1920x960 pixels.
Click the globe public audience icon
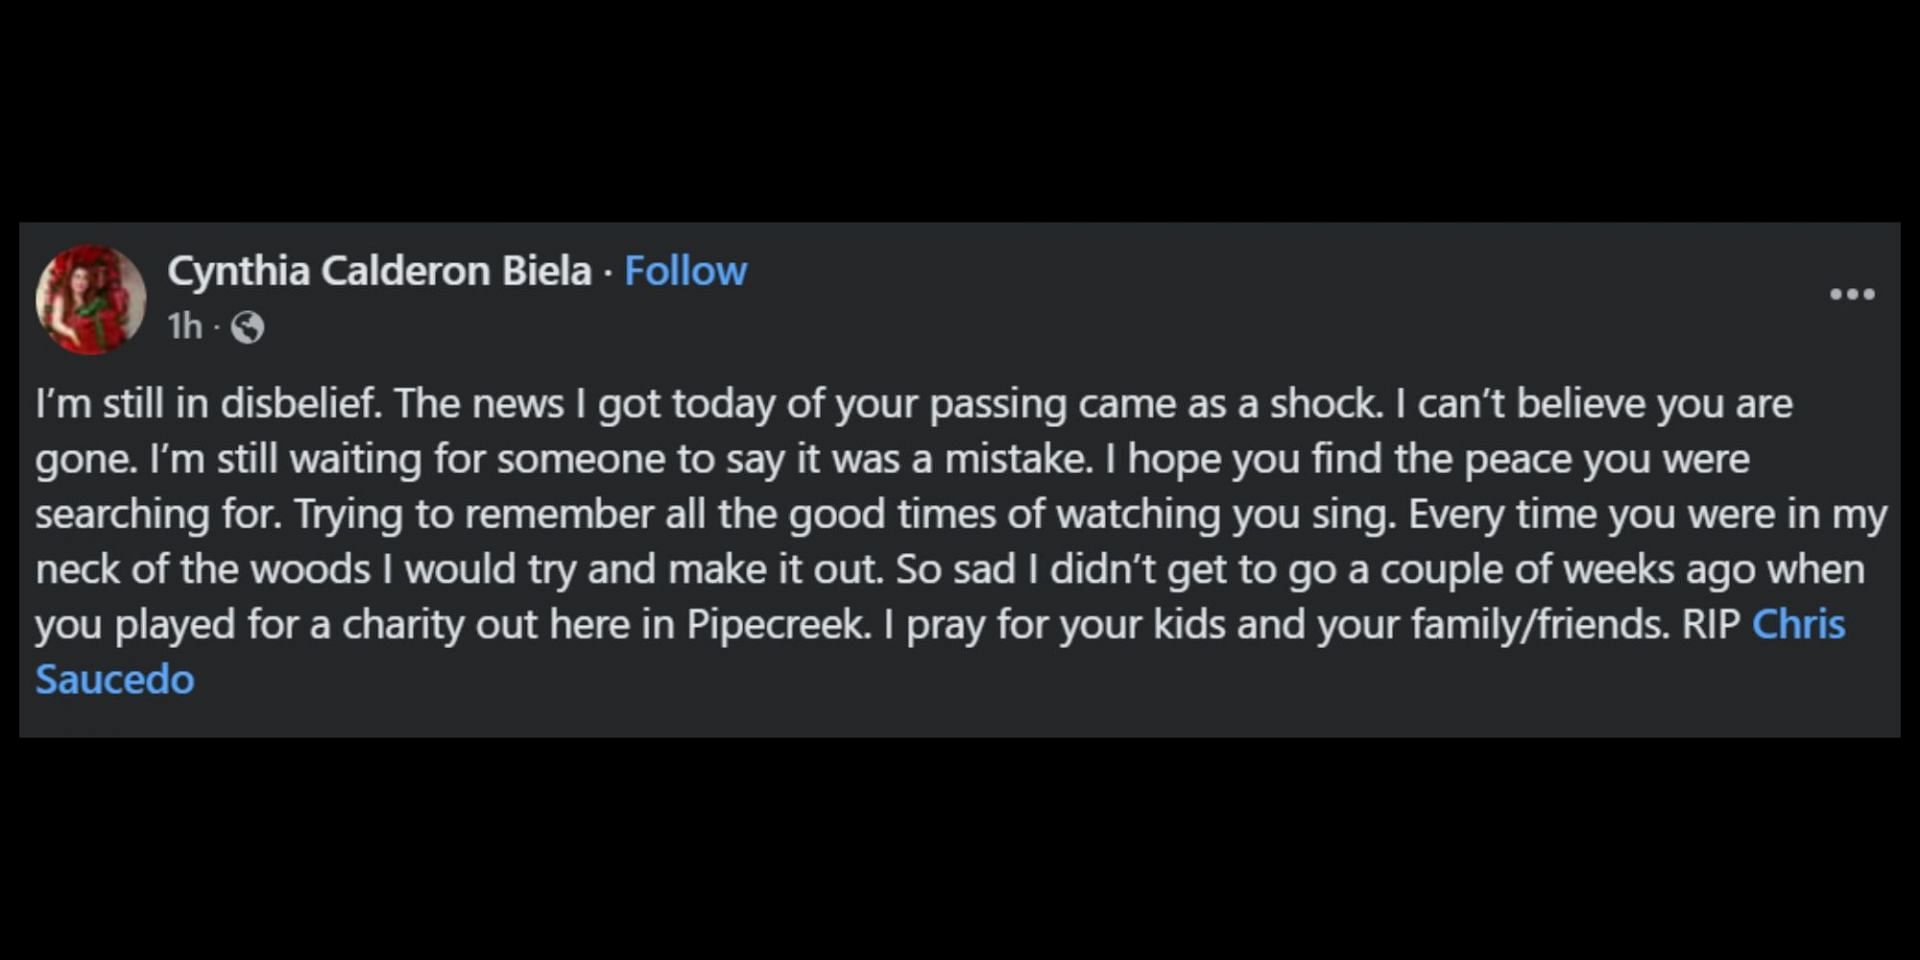[x=247, y=327]
